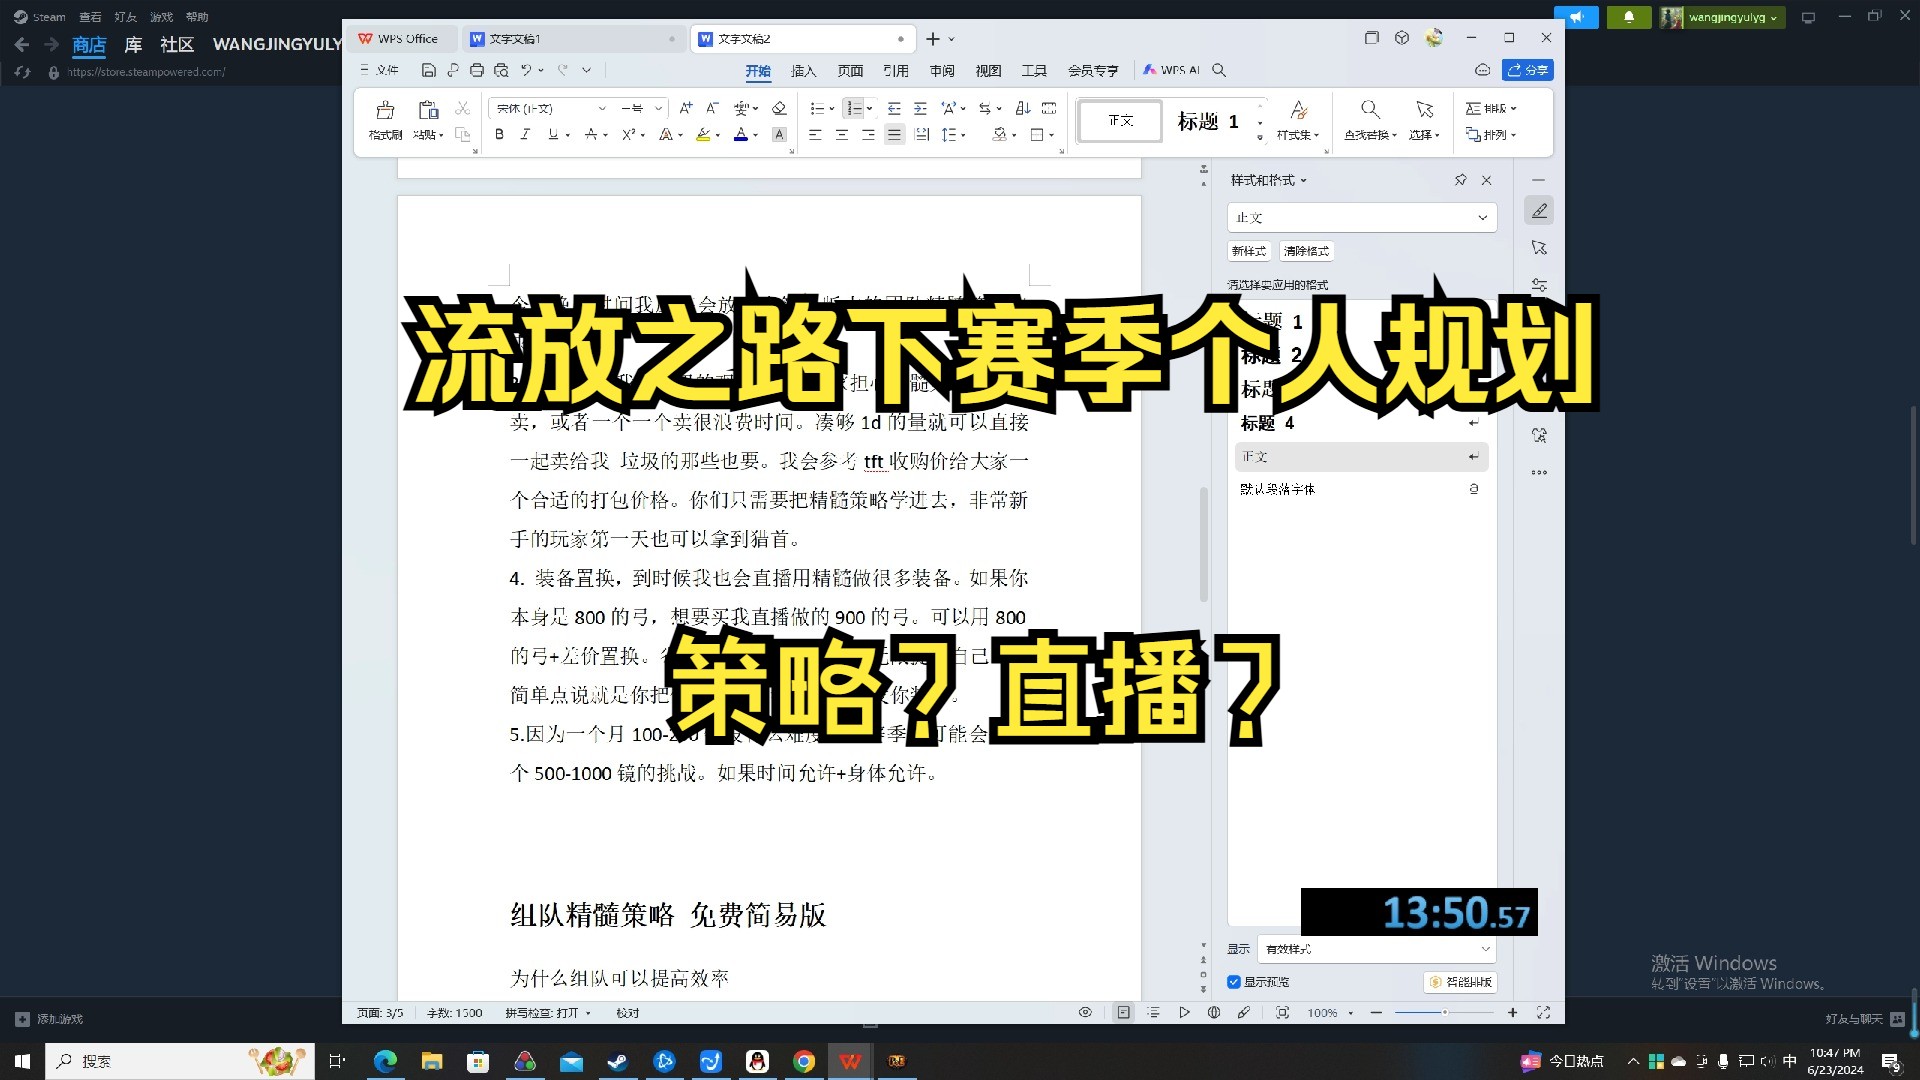Click the print preview icon
This screenshot has width=1920, height=1080.
(501, 70)
